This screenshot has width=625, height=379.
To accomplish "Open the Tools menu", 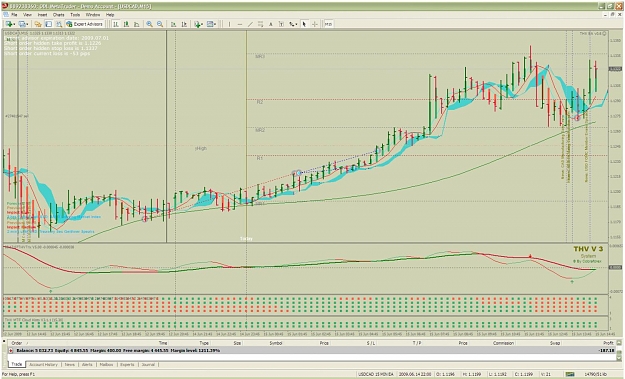I will pos(75,15).
